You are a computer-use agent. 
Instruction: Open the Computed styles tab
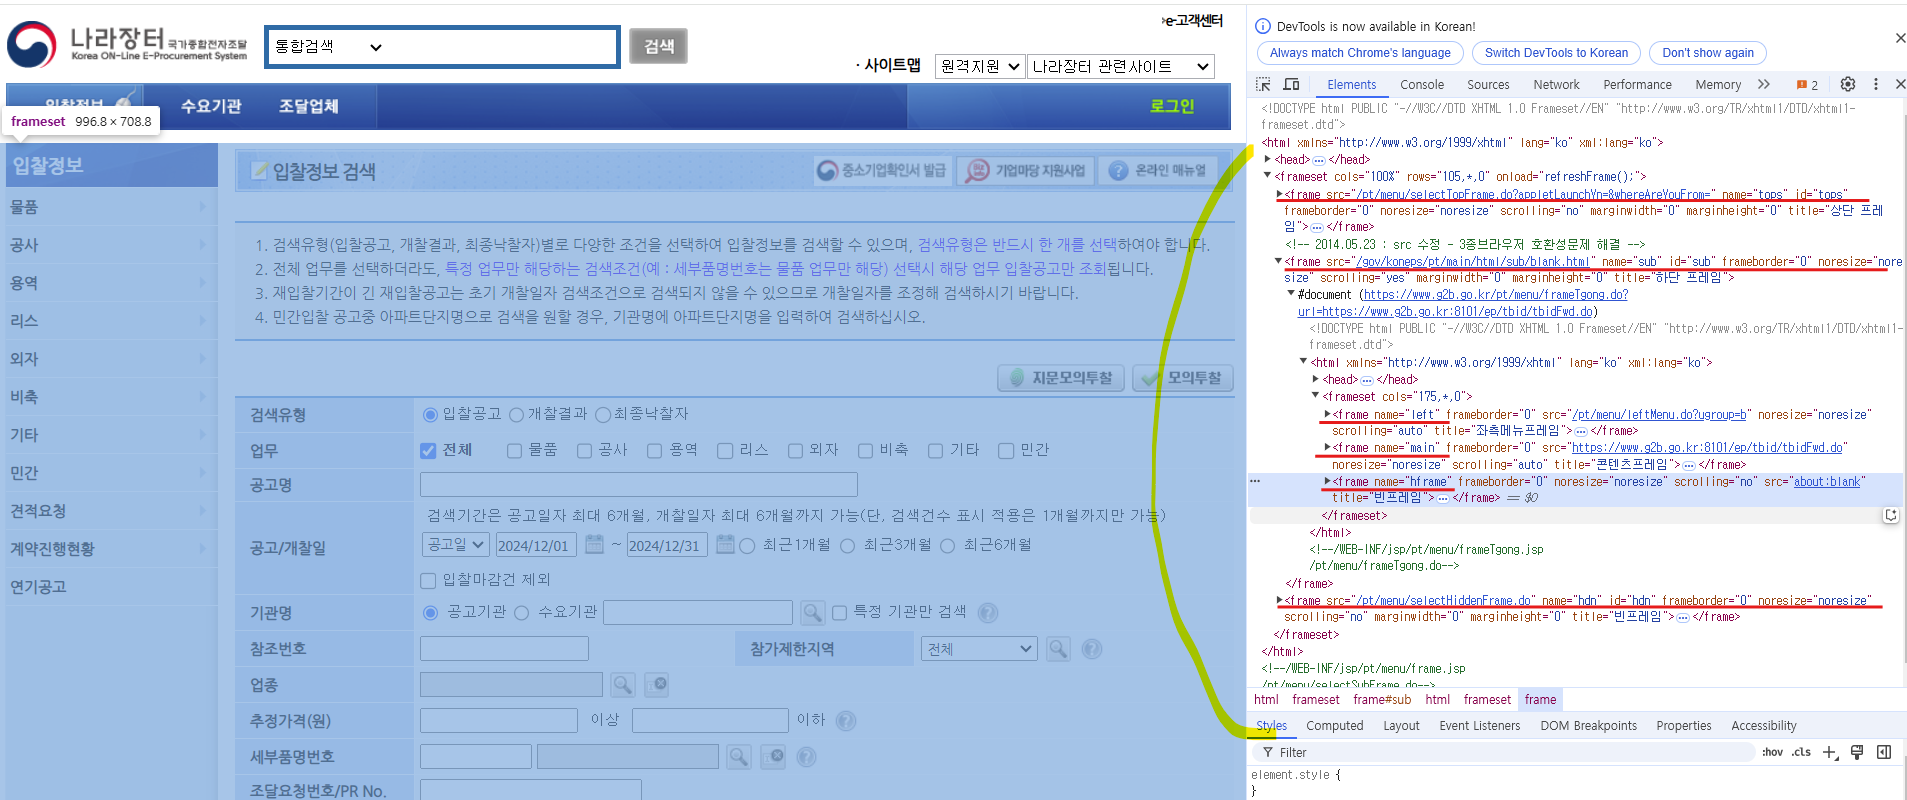pyautogui.click(x=1334, y=726)
